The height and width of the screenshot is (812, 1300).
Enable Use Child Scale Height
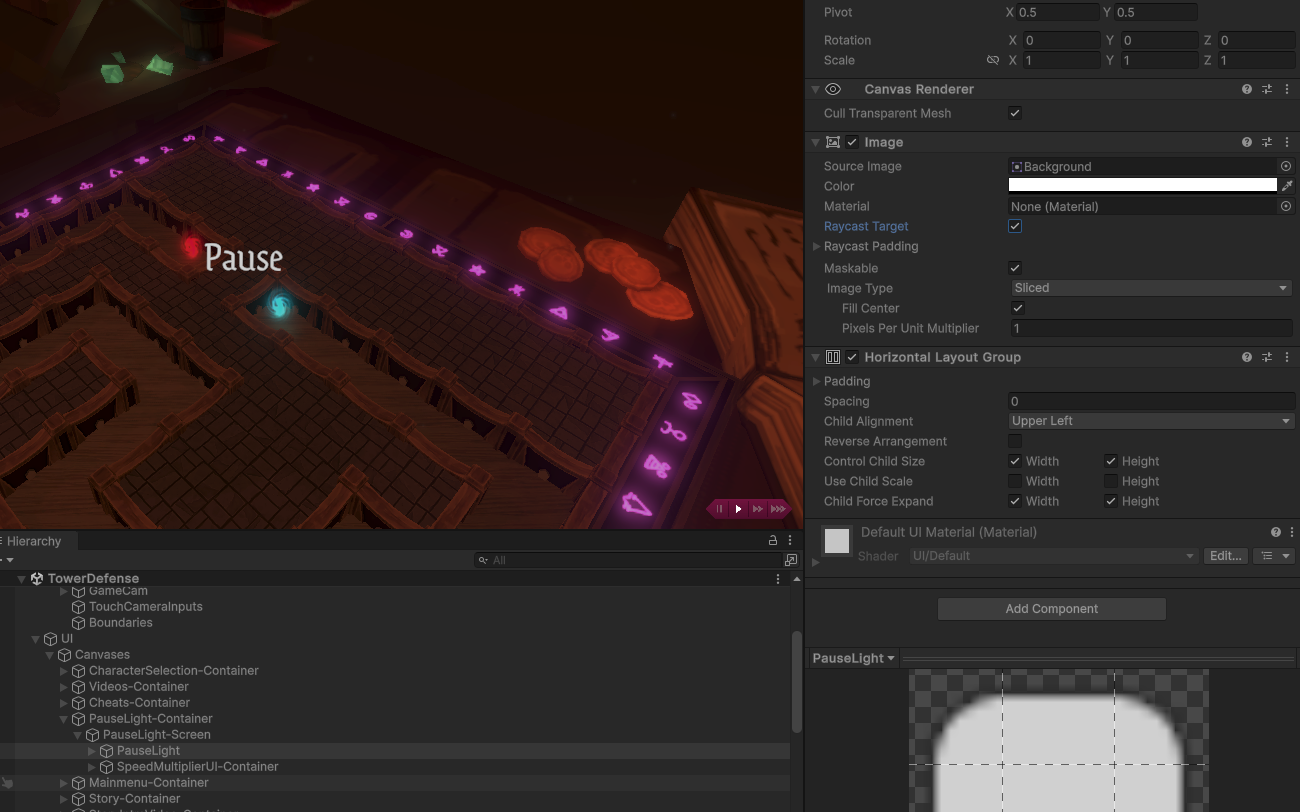1110,481
